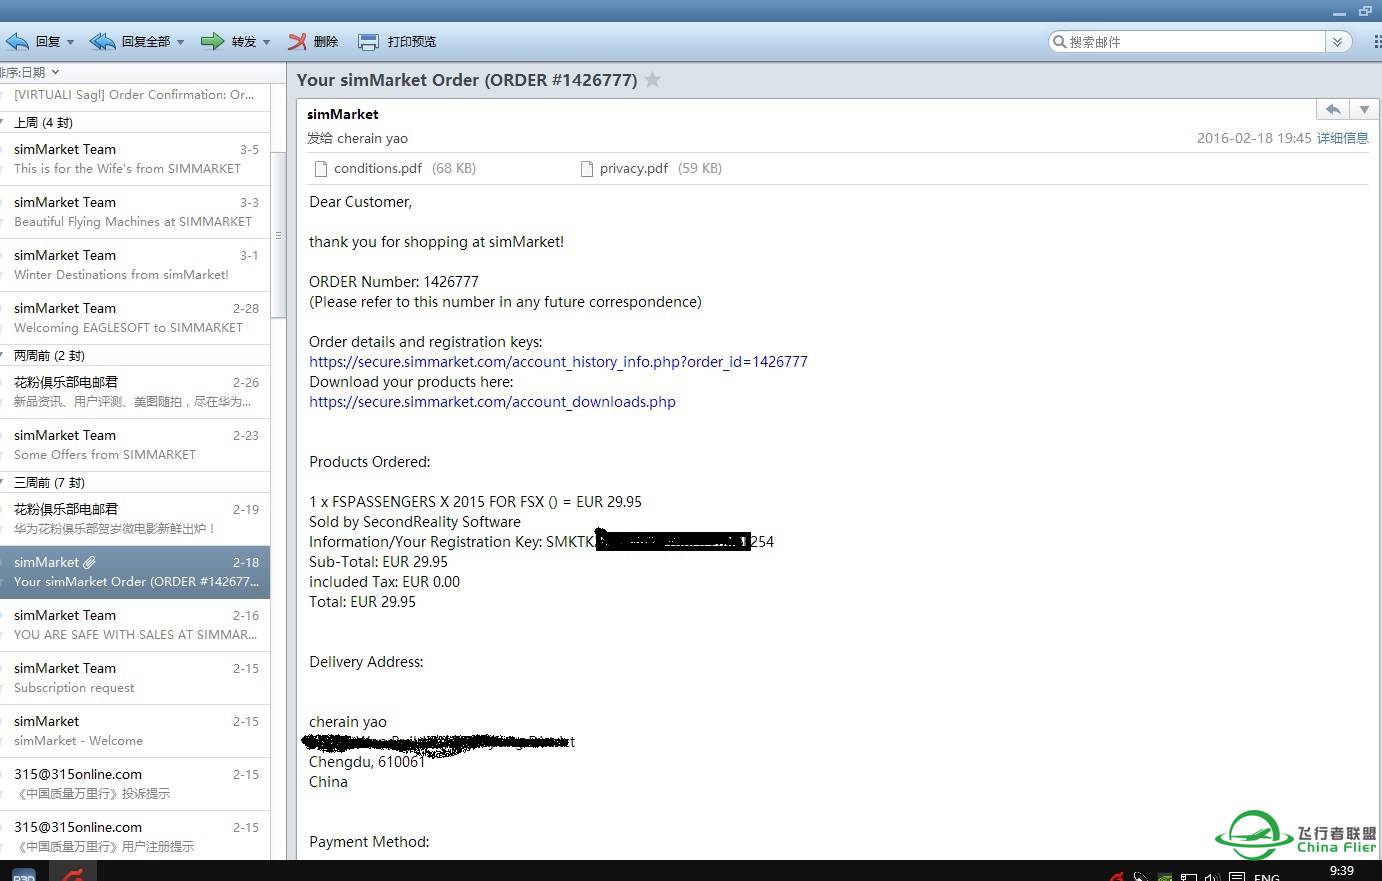
Task: Click the Reply All (回复全部) icon
Action: click(102, 41)
